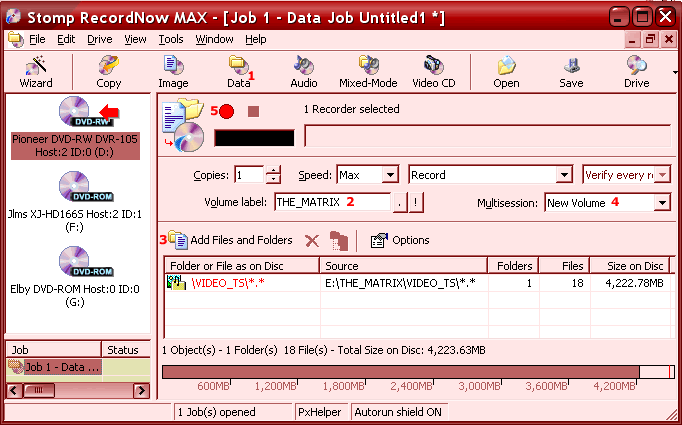Click the E:\THE_MATRIX\VIDEO_TS\*.* source cell
682x425 pixels.
coord(400,283)
